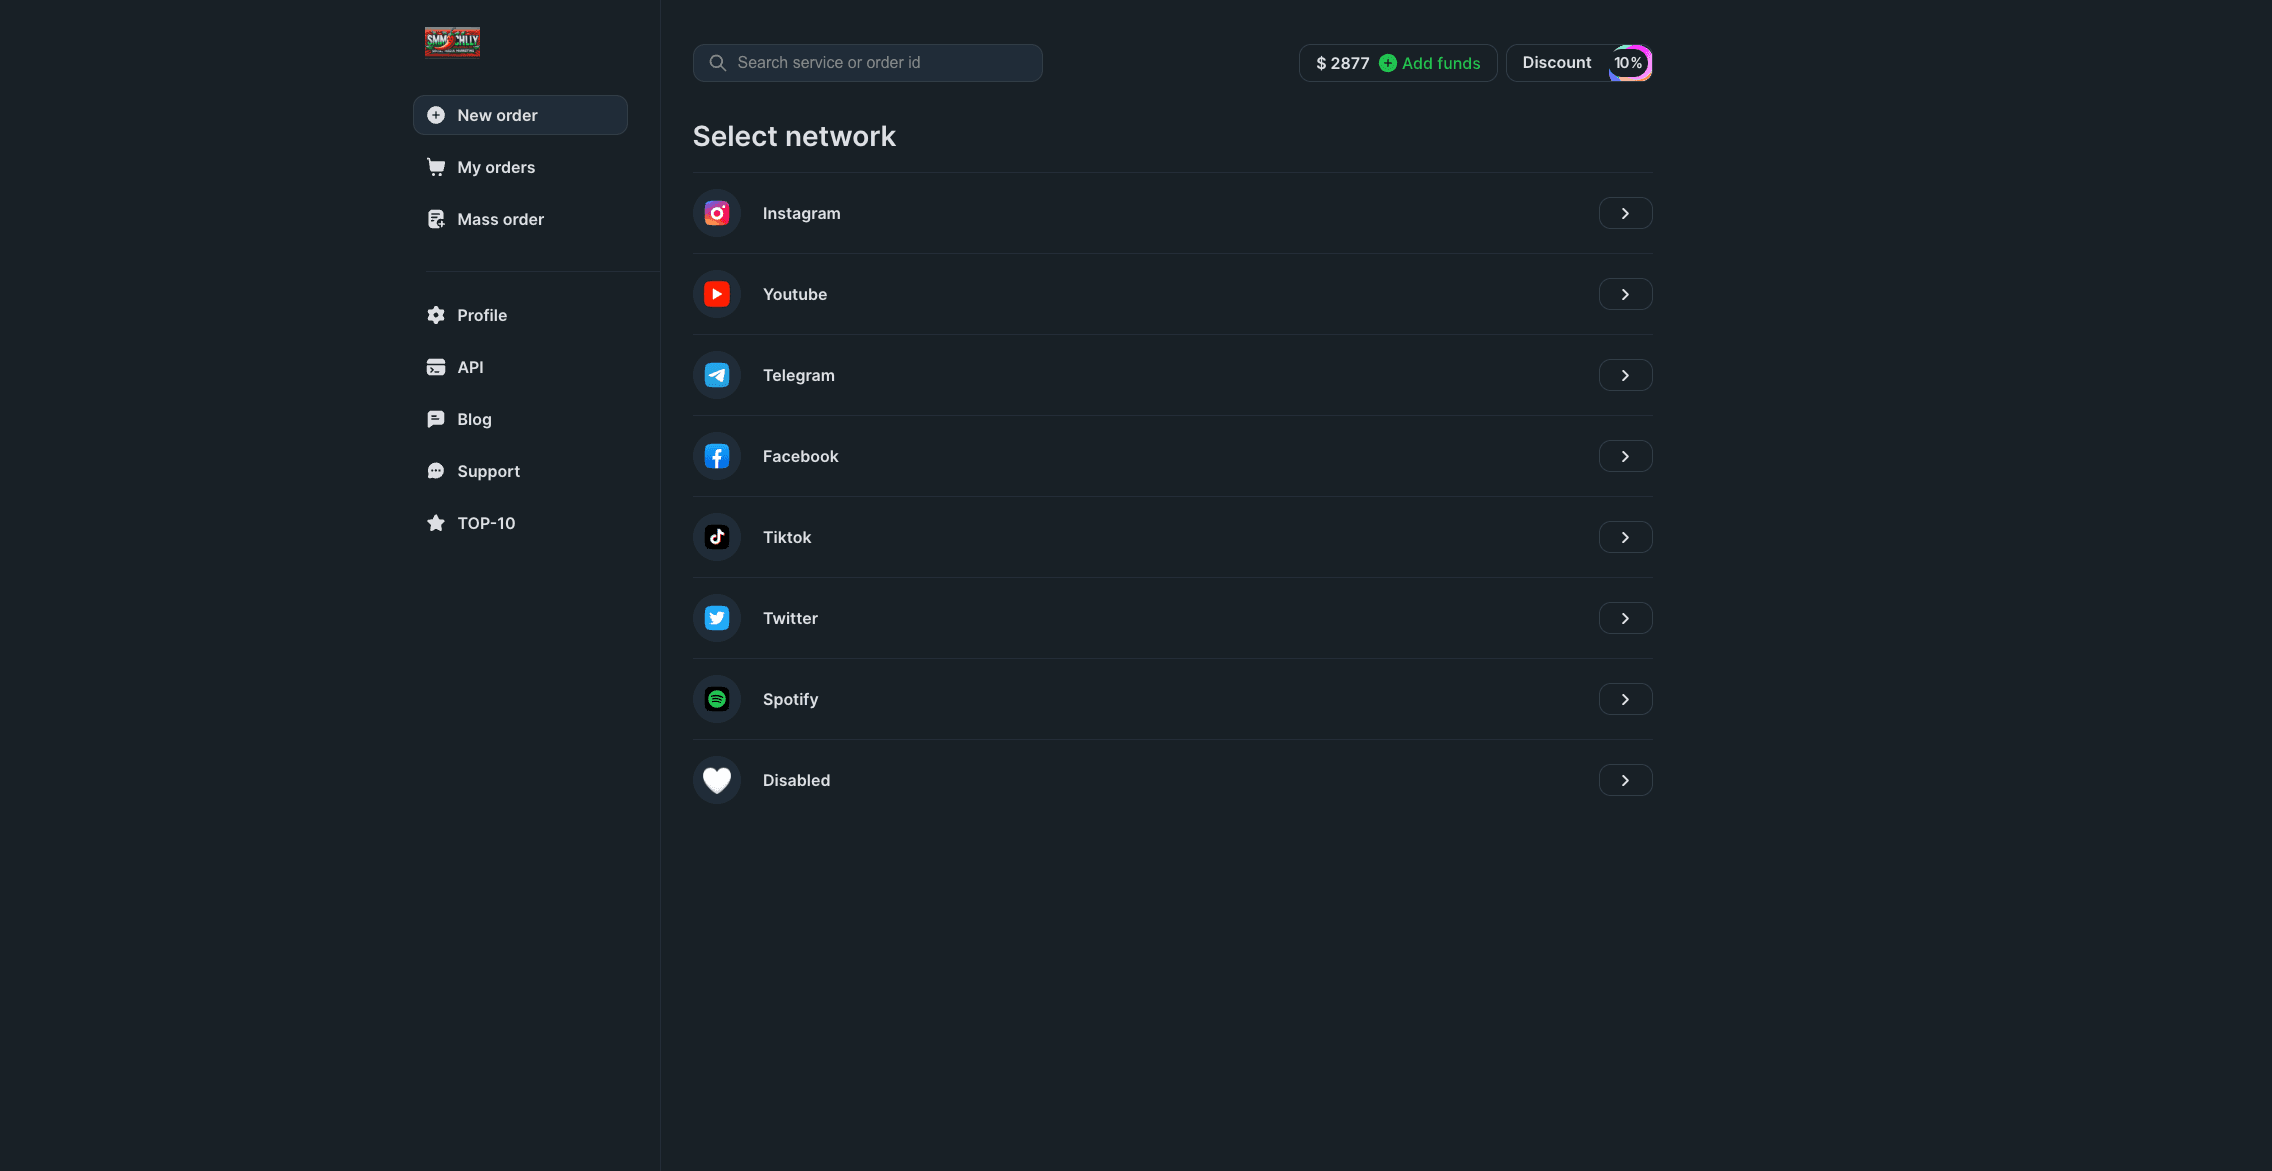This screenshot has width=2272, height=1171.
Task: Click the Youtube play icon
Action: [x=716, y=294]
